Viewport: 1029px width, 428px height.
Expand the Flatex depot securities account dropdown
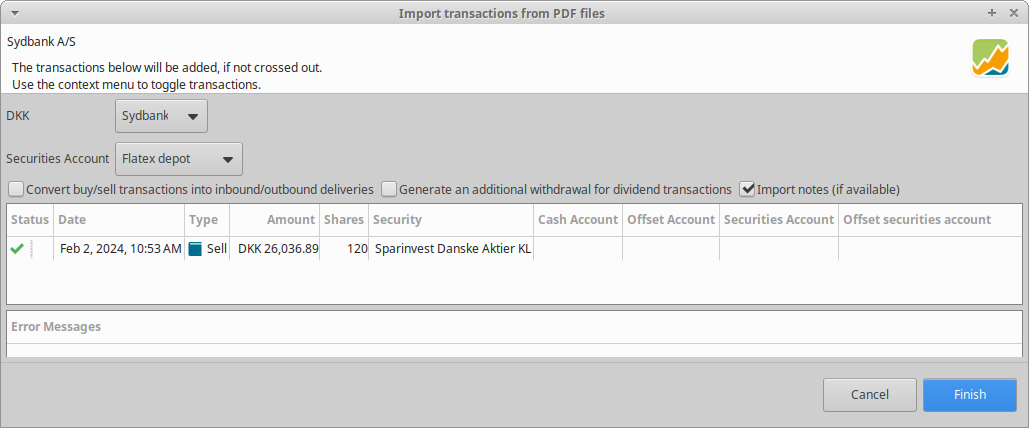(x=179, y=159)
